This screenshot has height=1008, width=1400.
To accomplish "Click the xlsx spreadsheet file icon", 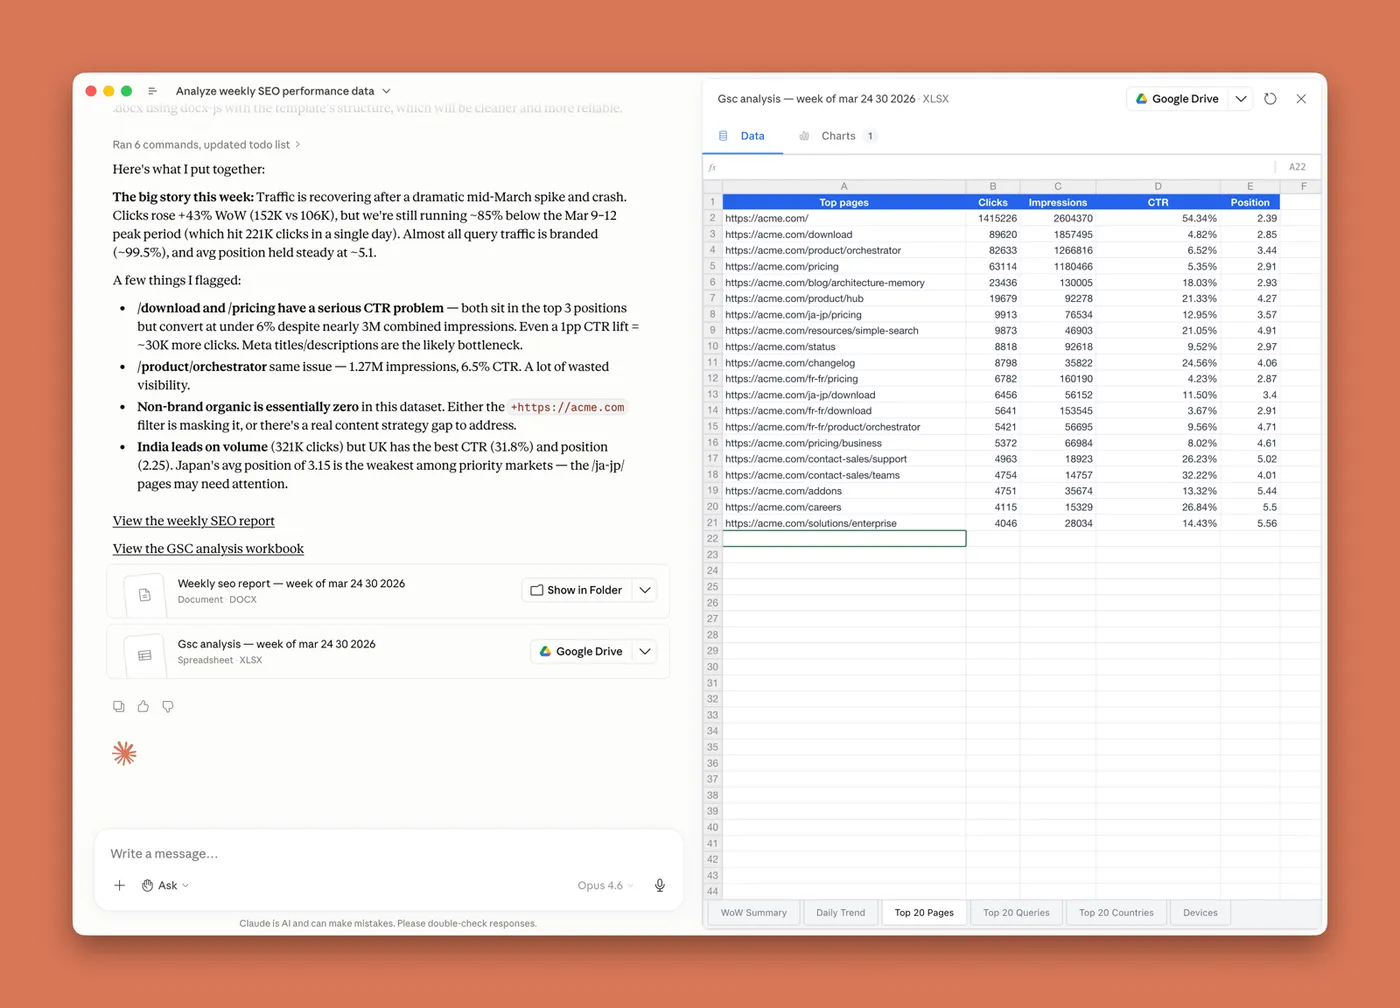I will point(144,655).
